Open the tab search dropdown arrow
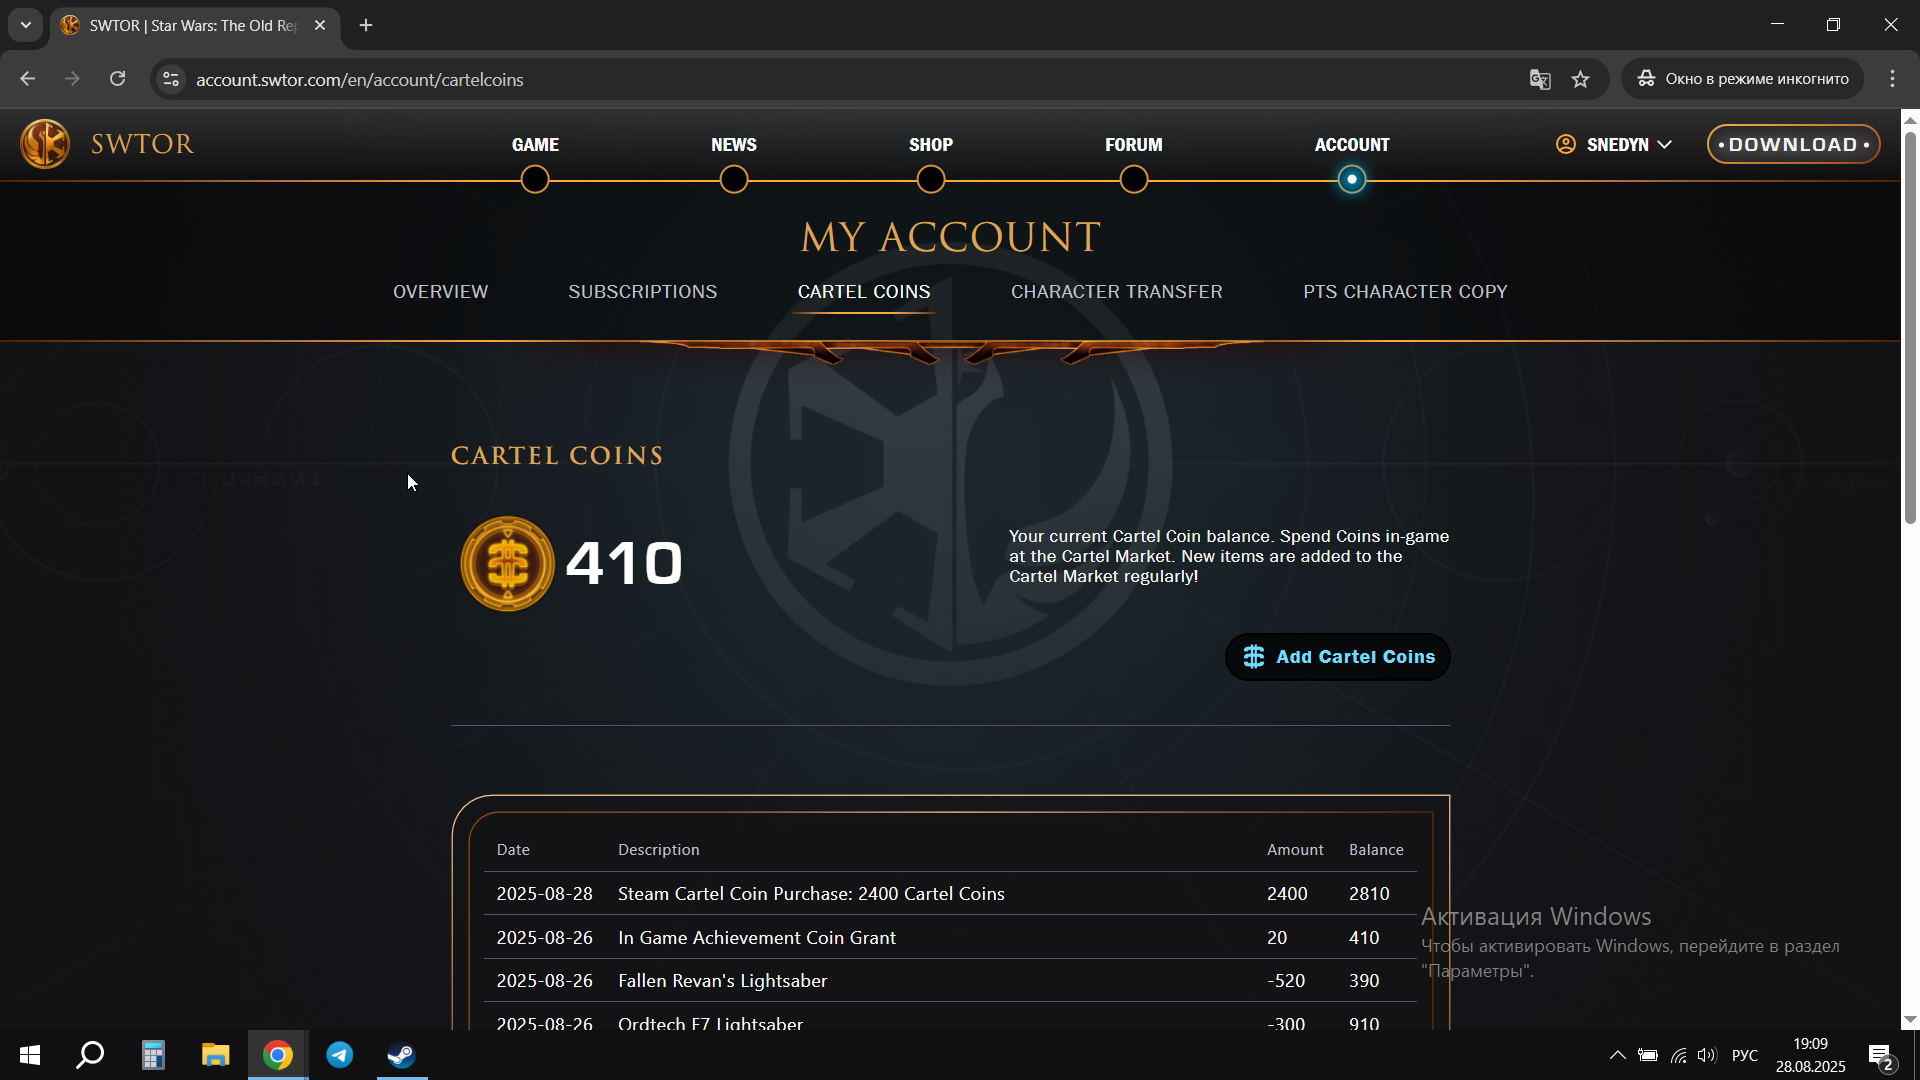The image size is (1920, 1080). coord(26,25)
